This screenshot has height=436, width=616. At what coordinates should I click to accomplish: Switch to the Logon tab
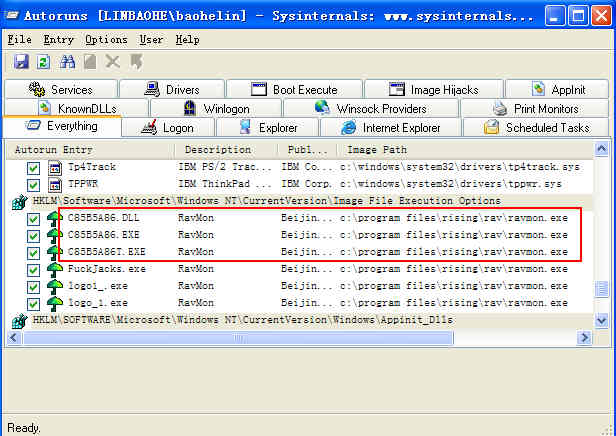click(168, 127)
